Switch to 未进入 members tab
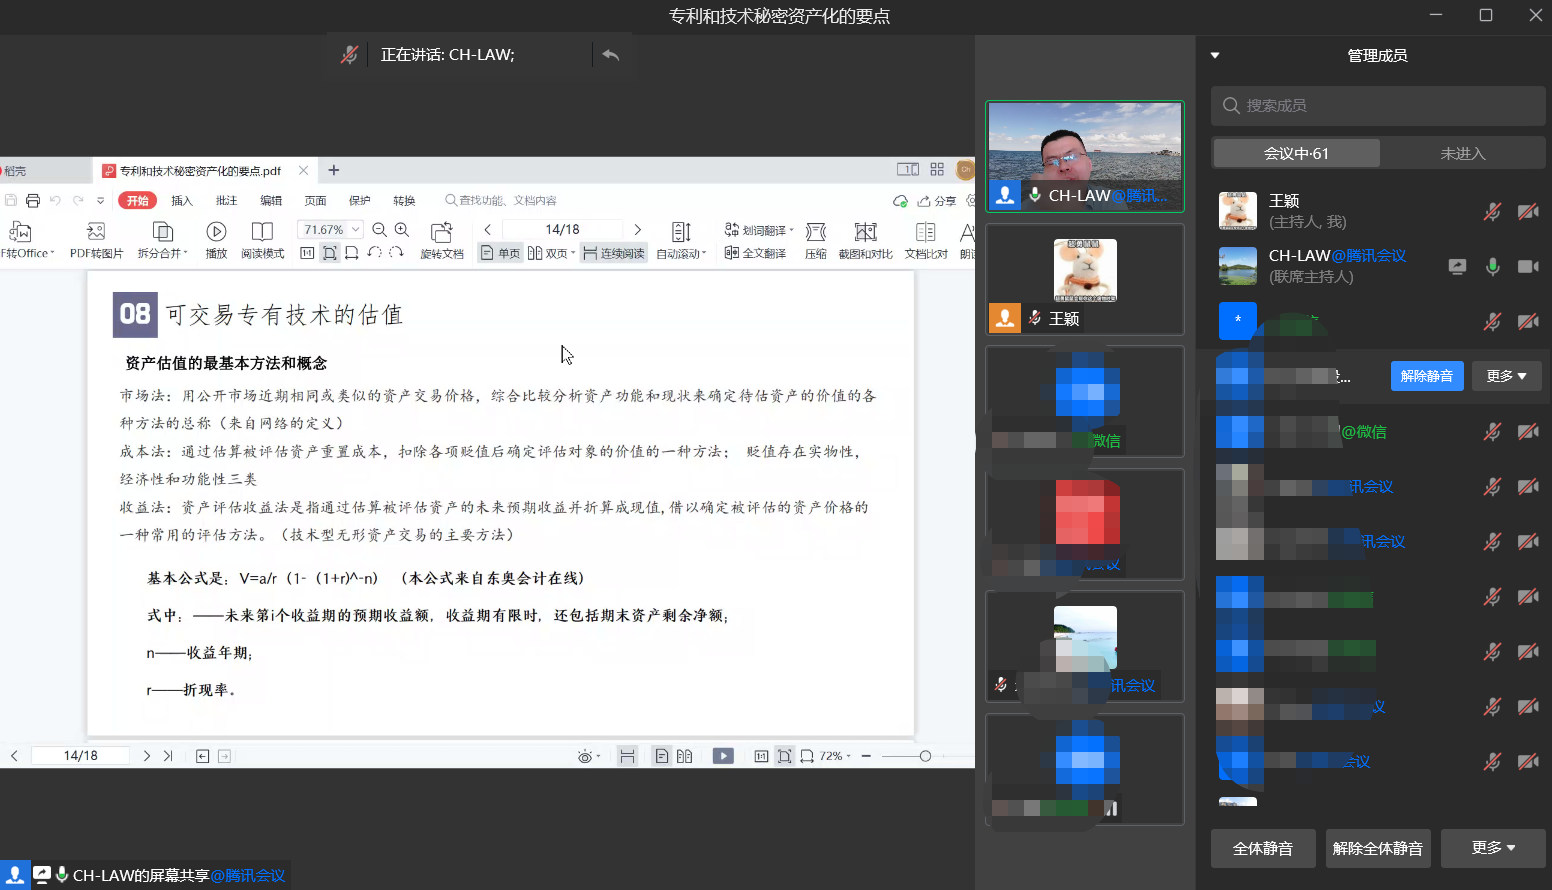The image size is (1552, 890). click(x=1462, y=153)
